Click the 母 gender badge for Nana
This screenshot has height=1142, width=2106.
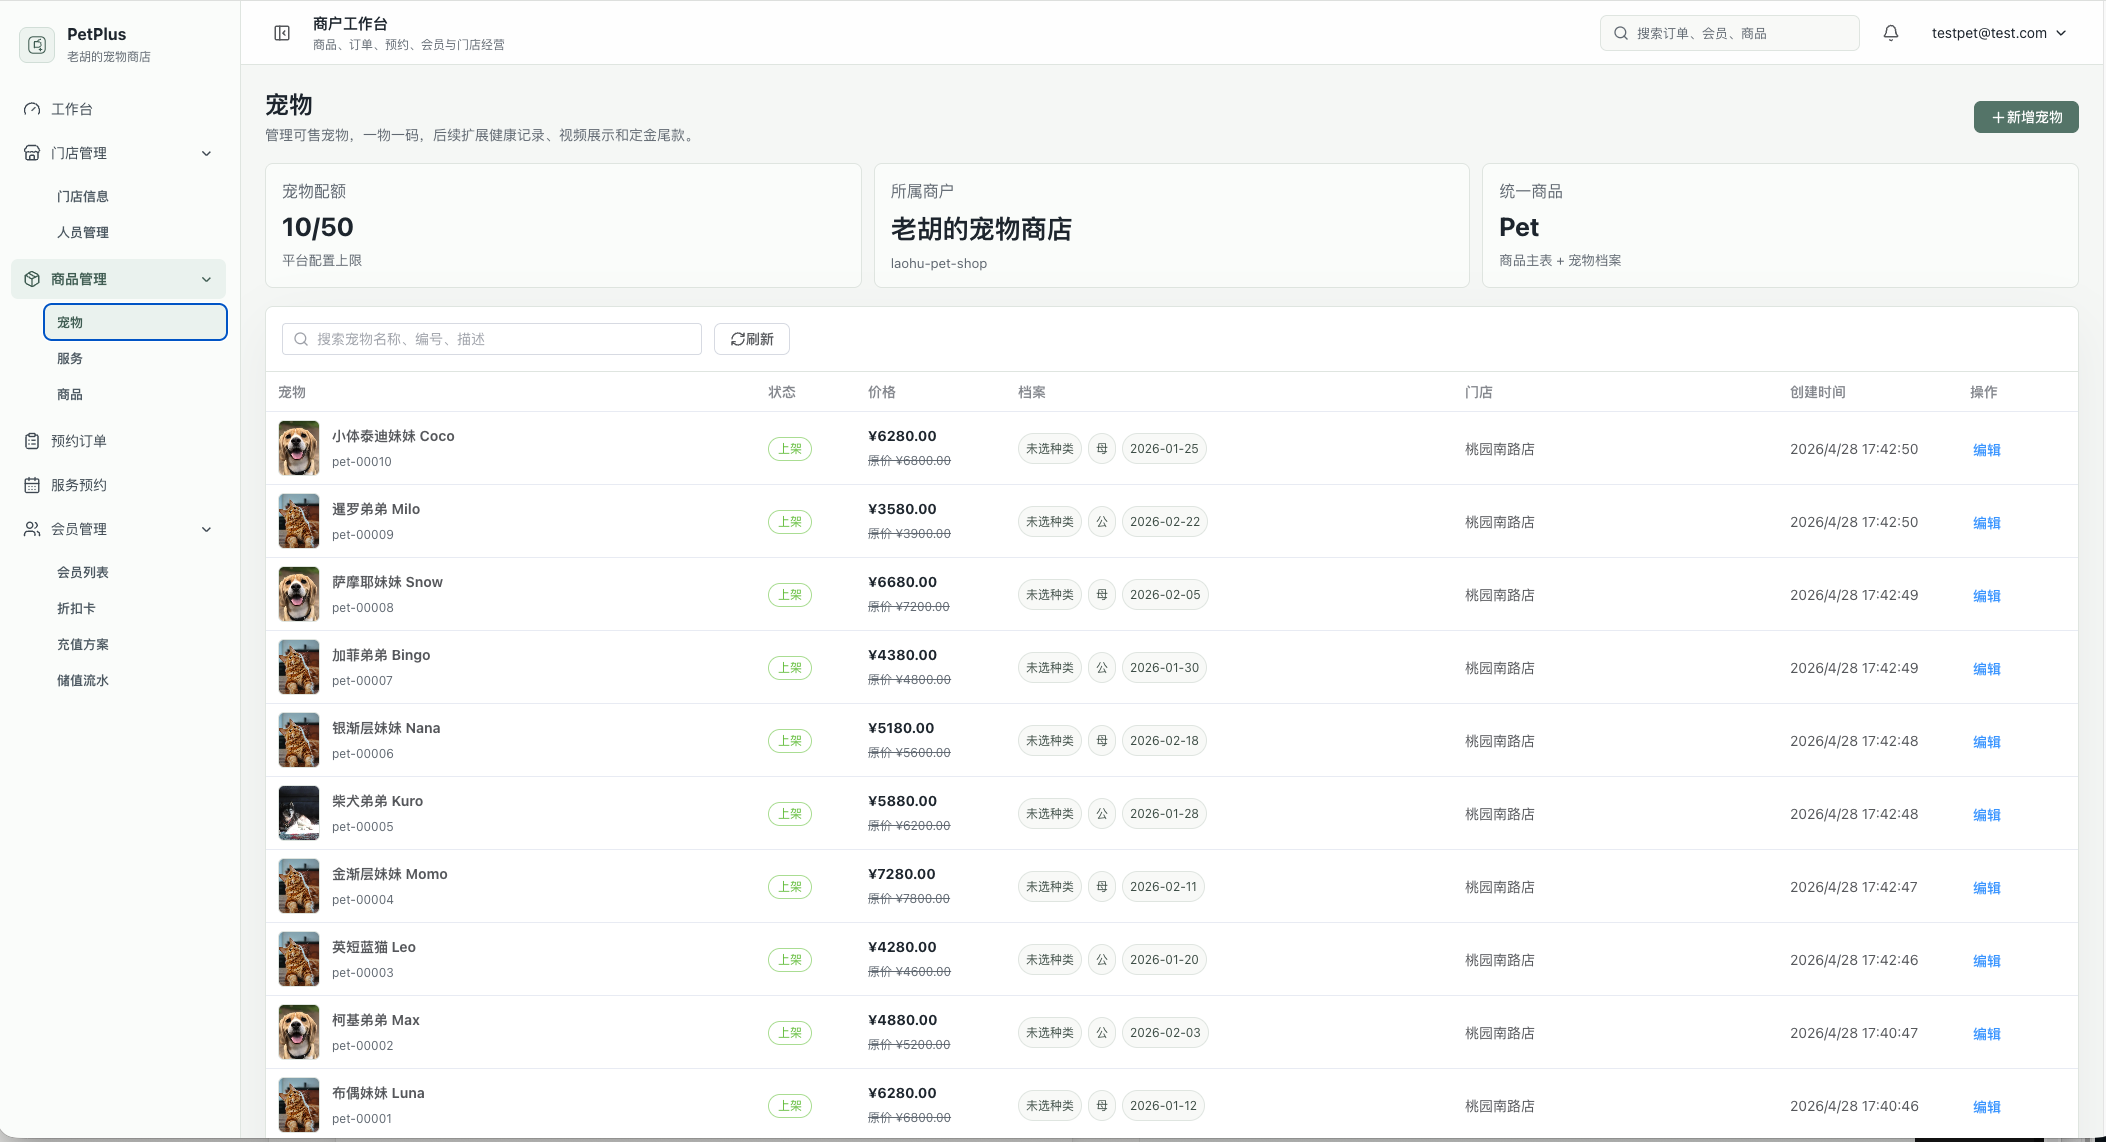(x=1102, y=741)
